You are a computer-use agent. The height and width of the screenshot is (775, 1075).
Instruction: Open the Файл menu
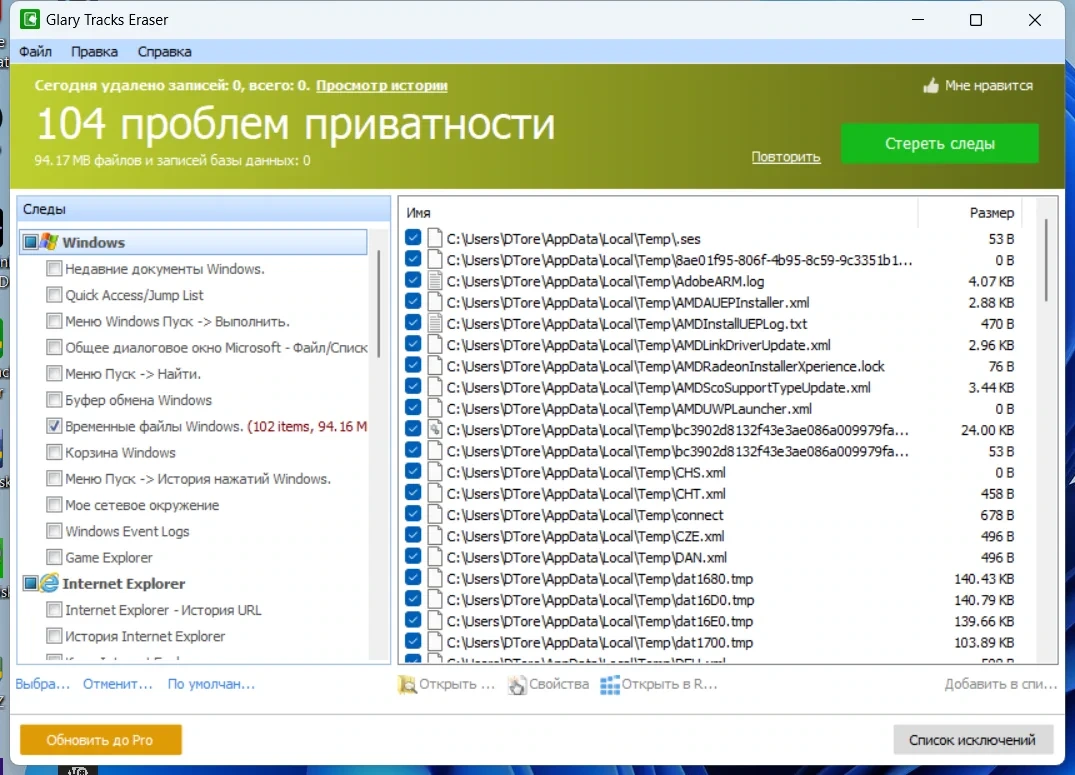click(x=35, y=51)
